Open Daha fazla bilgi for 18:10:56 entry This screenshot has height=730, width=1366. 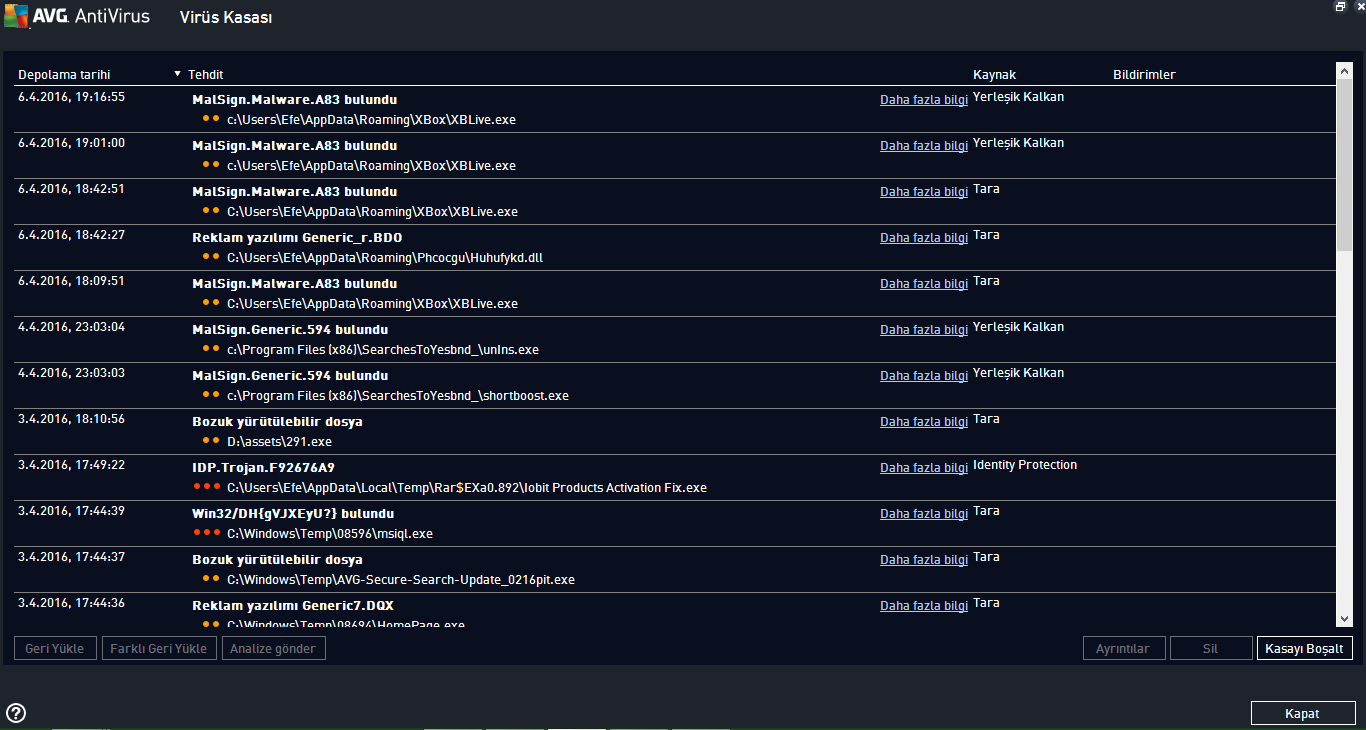coord(924,422)
